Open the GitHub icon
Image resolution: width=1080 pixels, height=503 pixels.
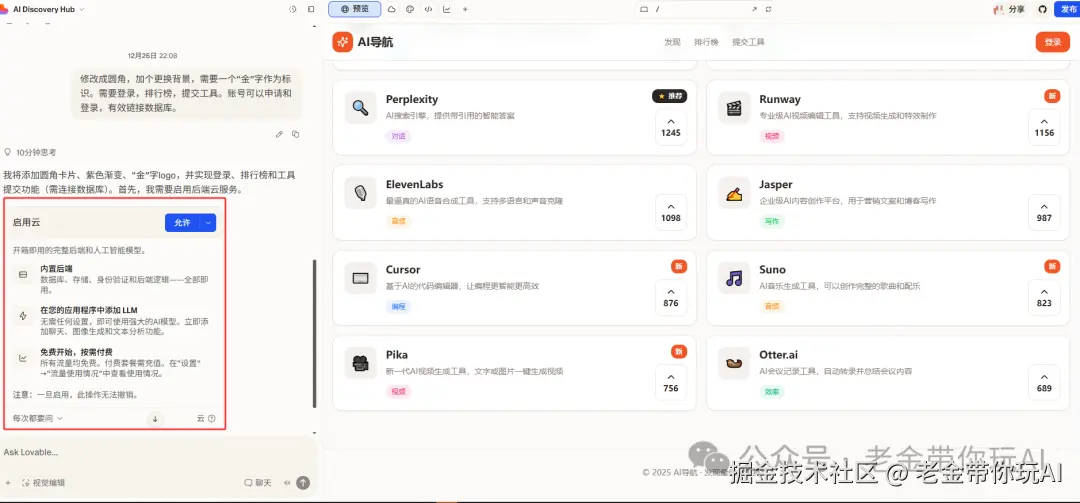pos(1042,10)
